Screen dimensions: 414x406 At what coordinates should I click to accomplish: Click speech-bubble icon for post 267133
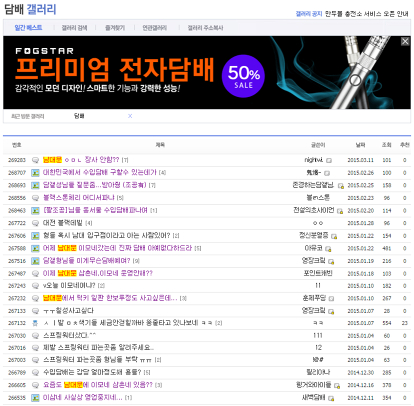(35, 311)
